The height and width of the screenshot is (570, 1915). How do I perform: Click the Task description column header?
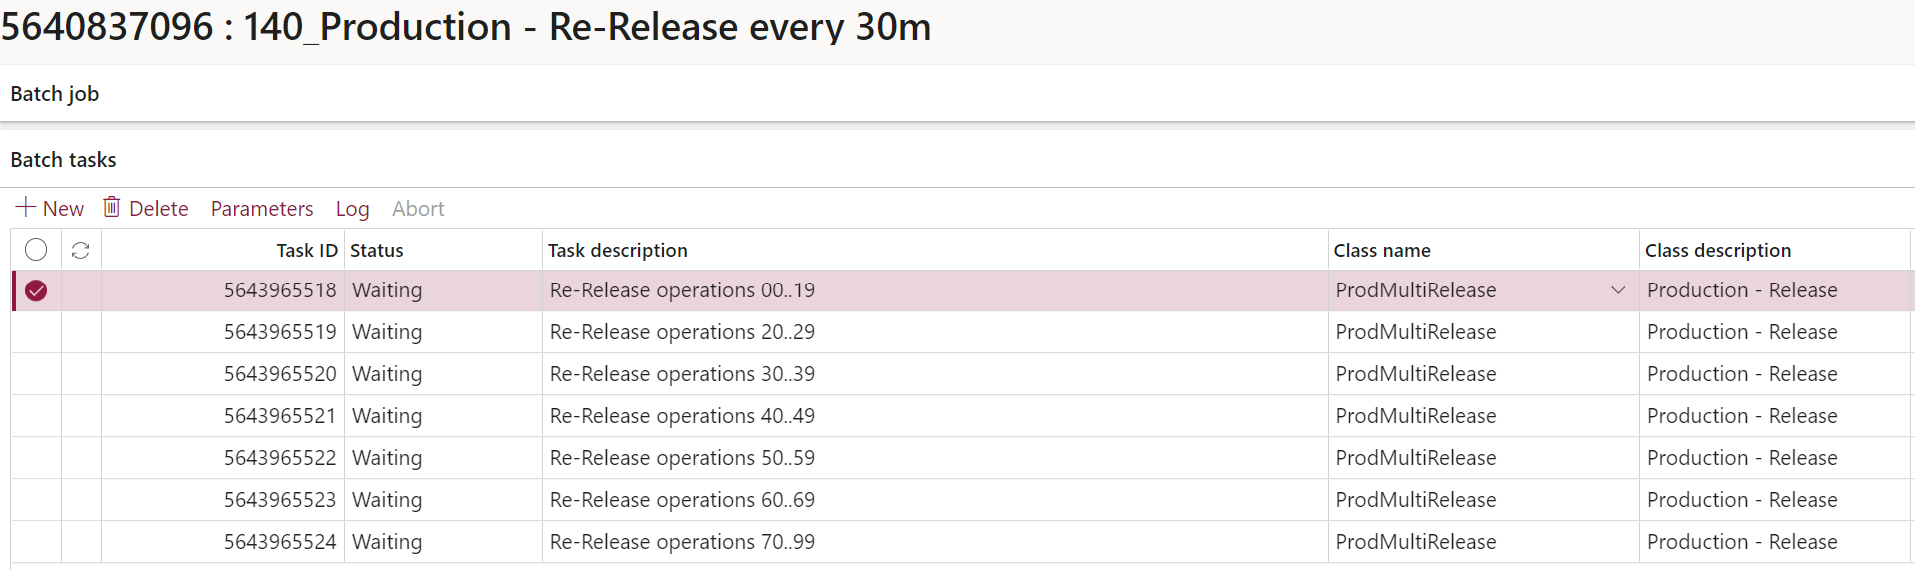click(618, 251)
